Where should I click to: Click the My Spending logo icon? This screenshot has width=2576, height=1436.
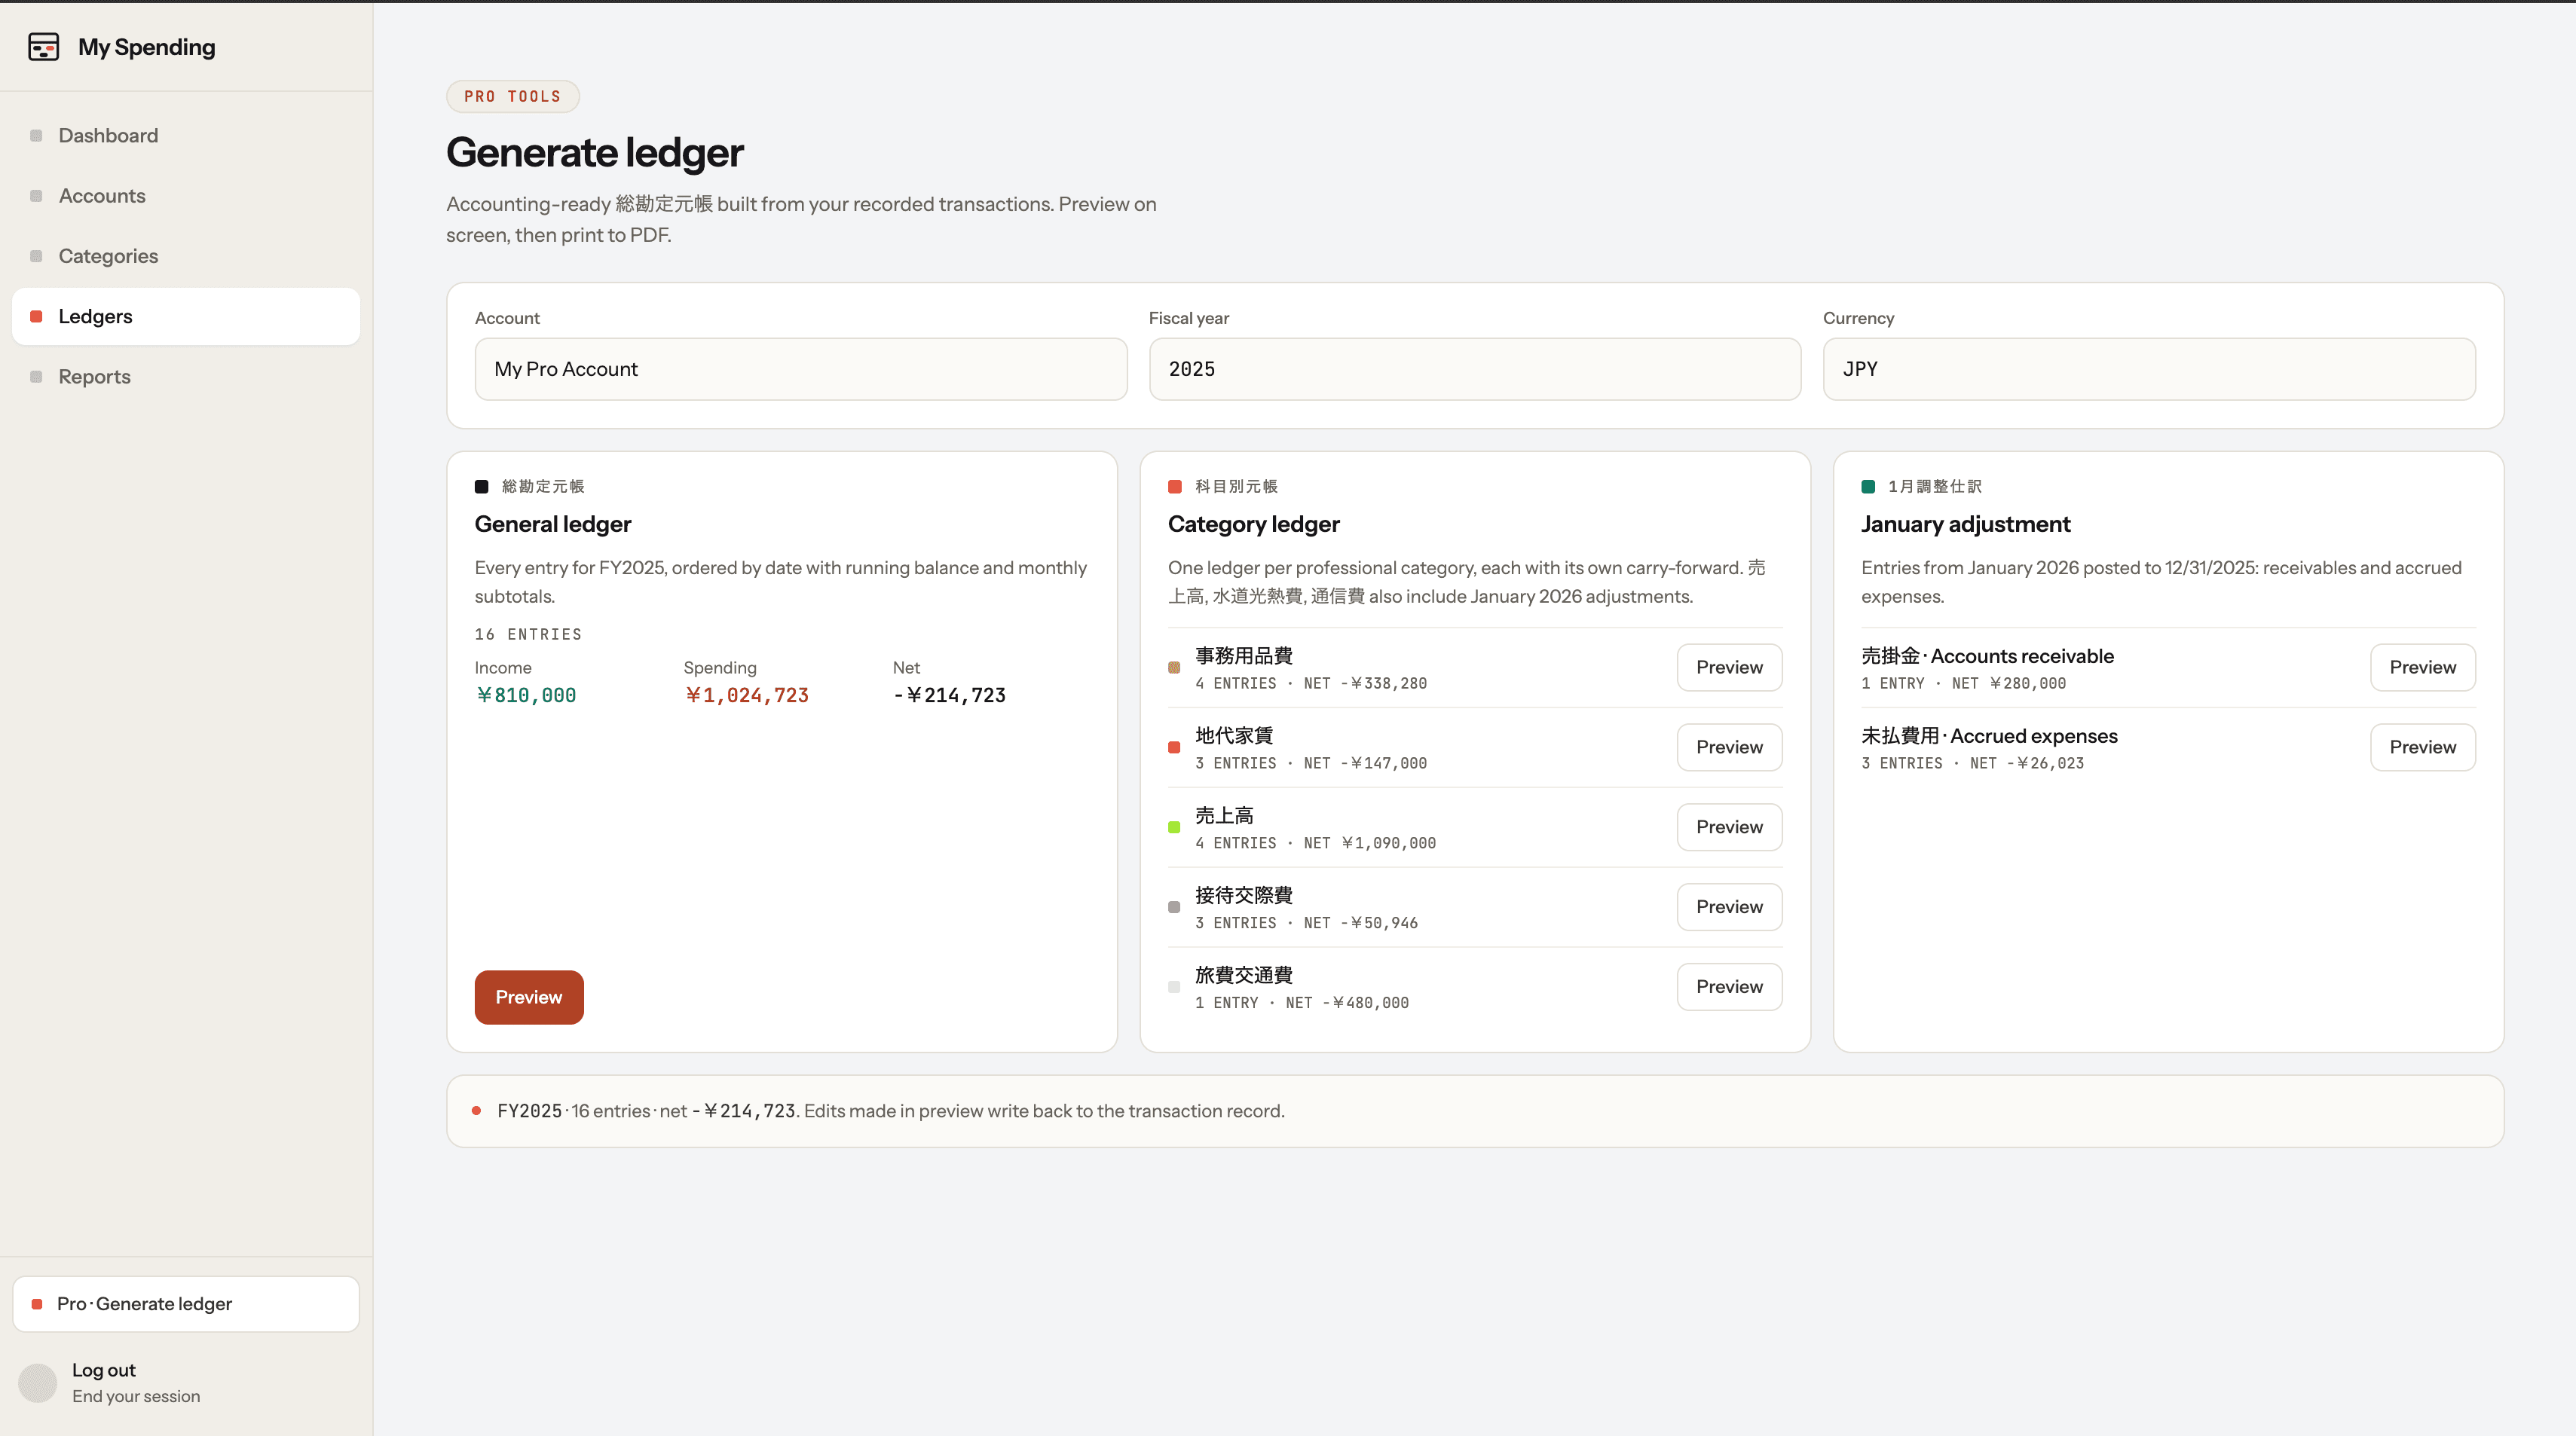(x=43, y=47)
